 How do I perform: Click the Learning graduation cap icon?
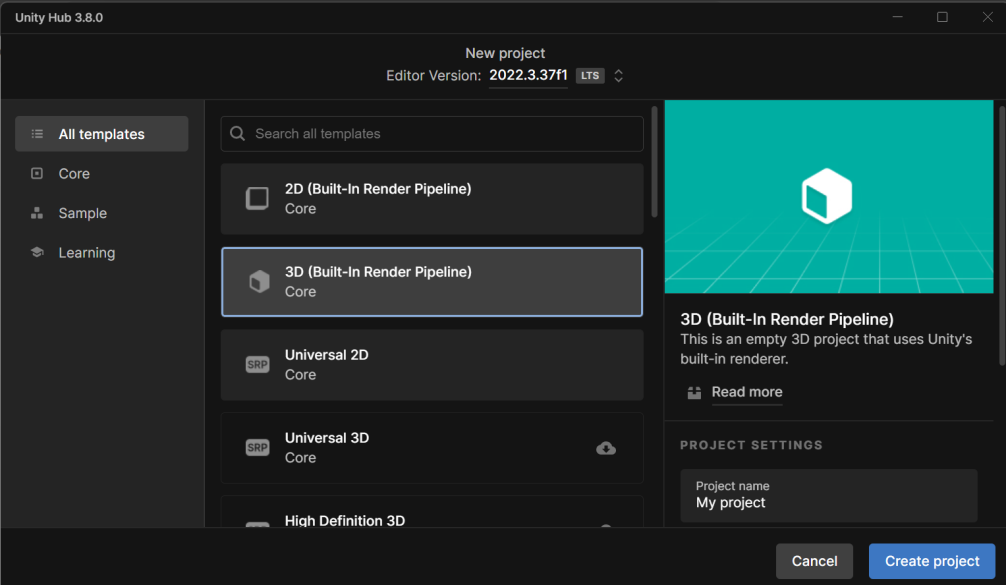tap(37, 252)
